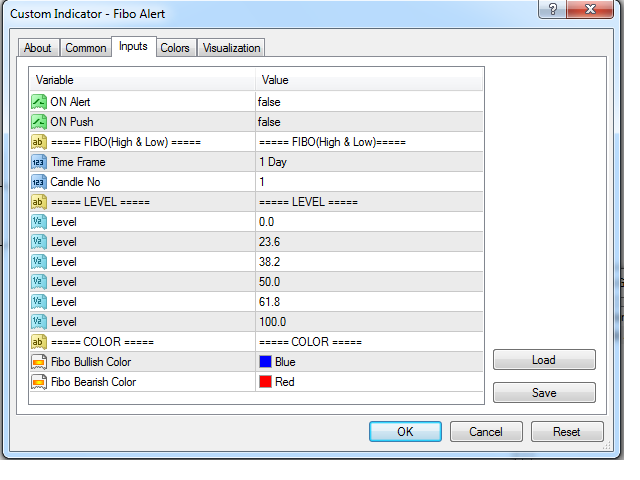Click the COLOR separator string icon
640x480 pixels.
(x=39, y=342)
